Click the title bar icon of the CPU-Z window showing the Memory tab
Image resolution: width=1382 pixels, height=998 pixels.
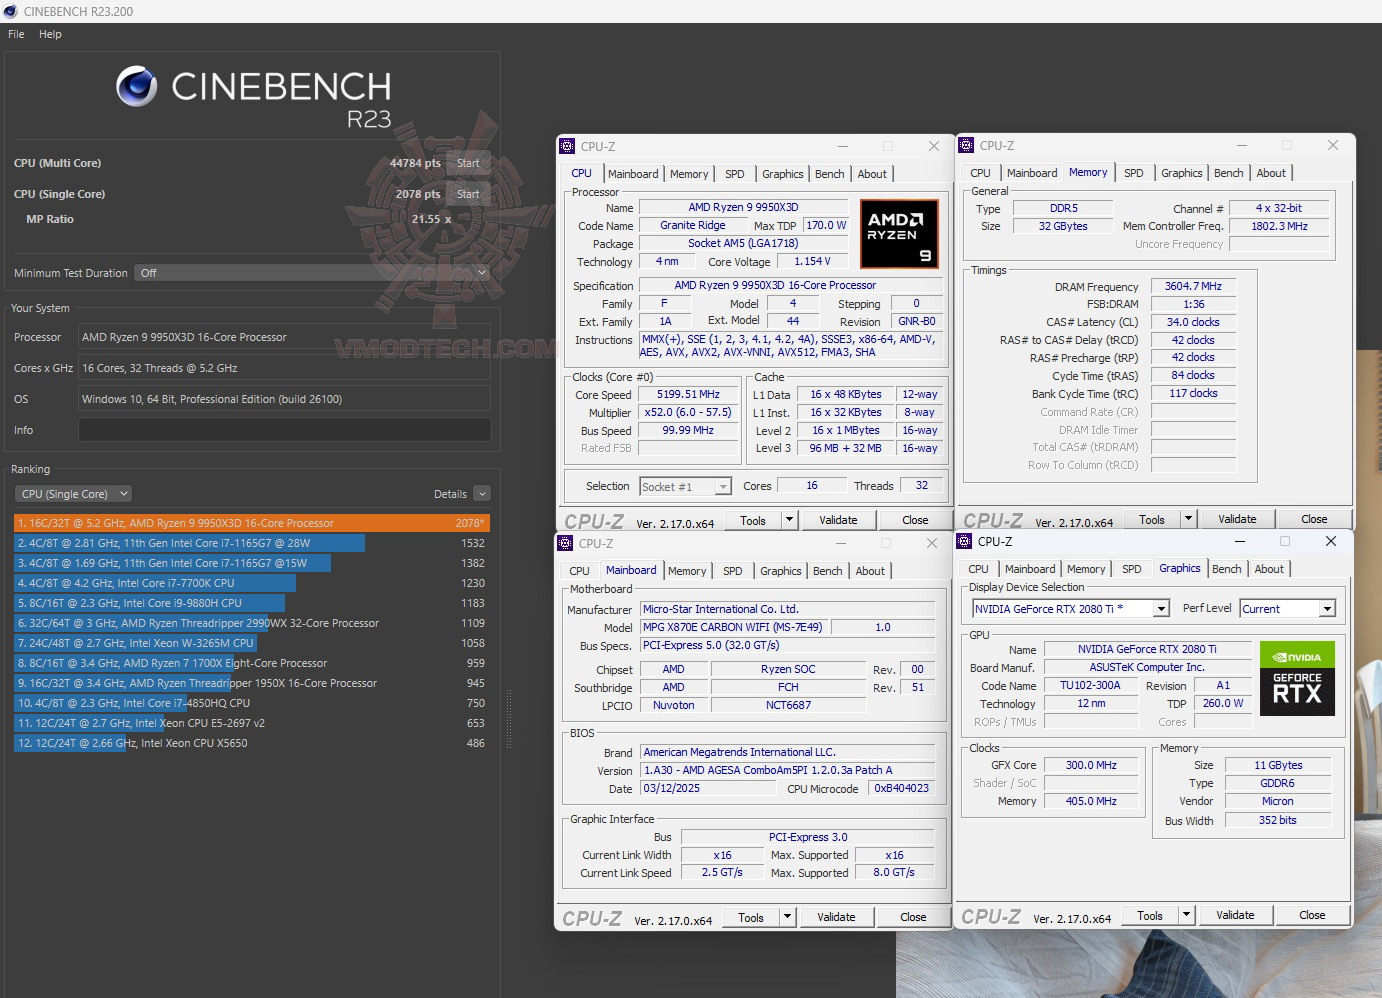966,145
